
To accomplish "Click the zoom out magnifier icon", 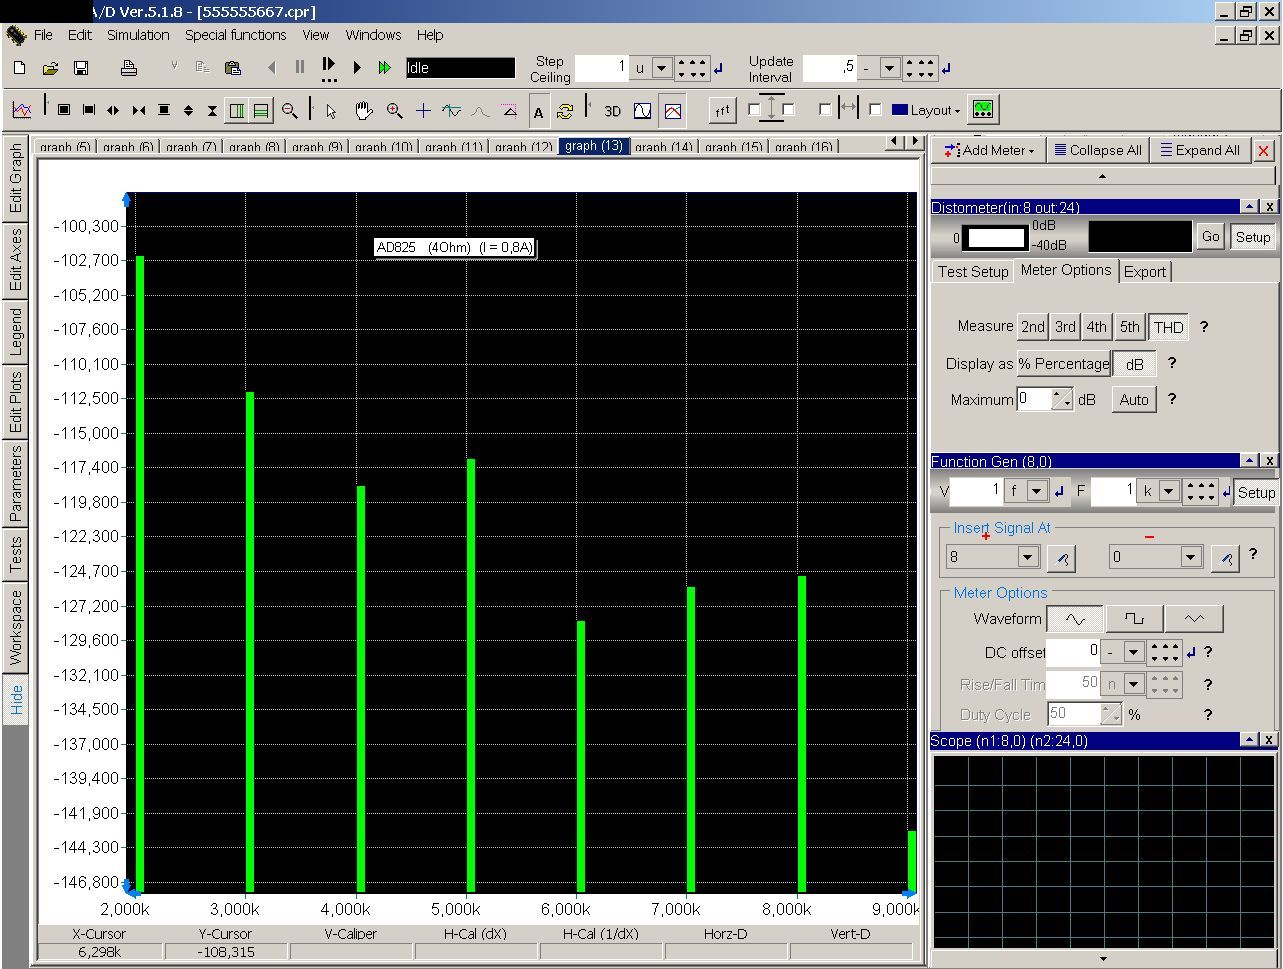I will click(290, 111).
